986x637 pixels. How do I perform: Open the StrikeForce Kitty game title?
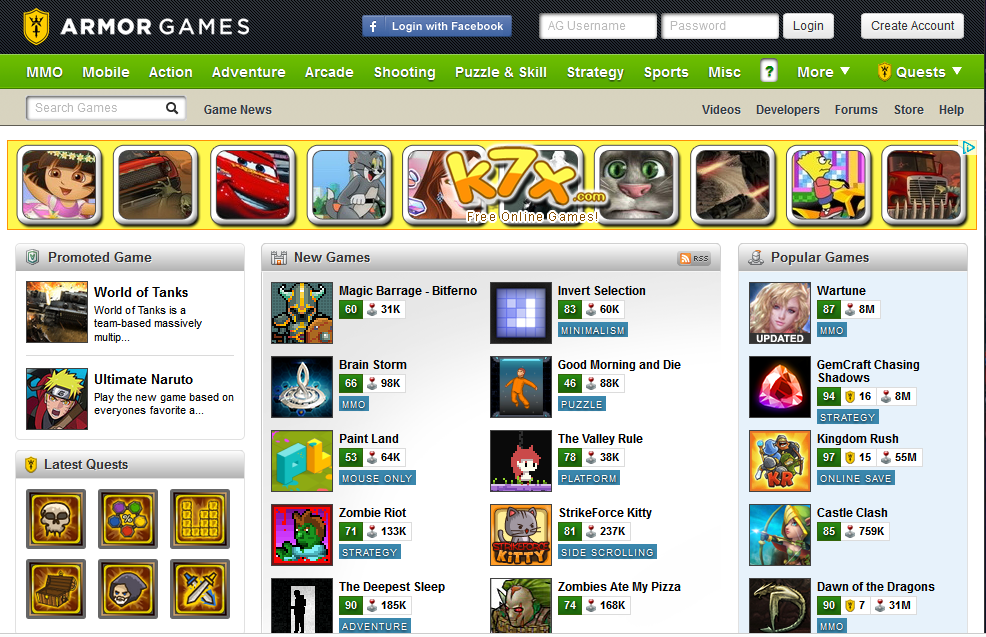click(x=605, y=512)
